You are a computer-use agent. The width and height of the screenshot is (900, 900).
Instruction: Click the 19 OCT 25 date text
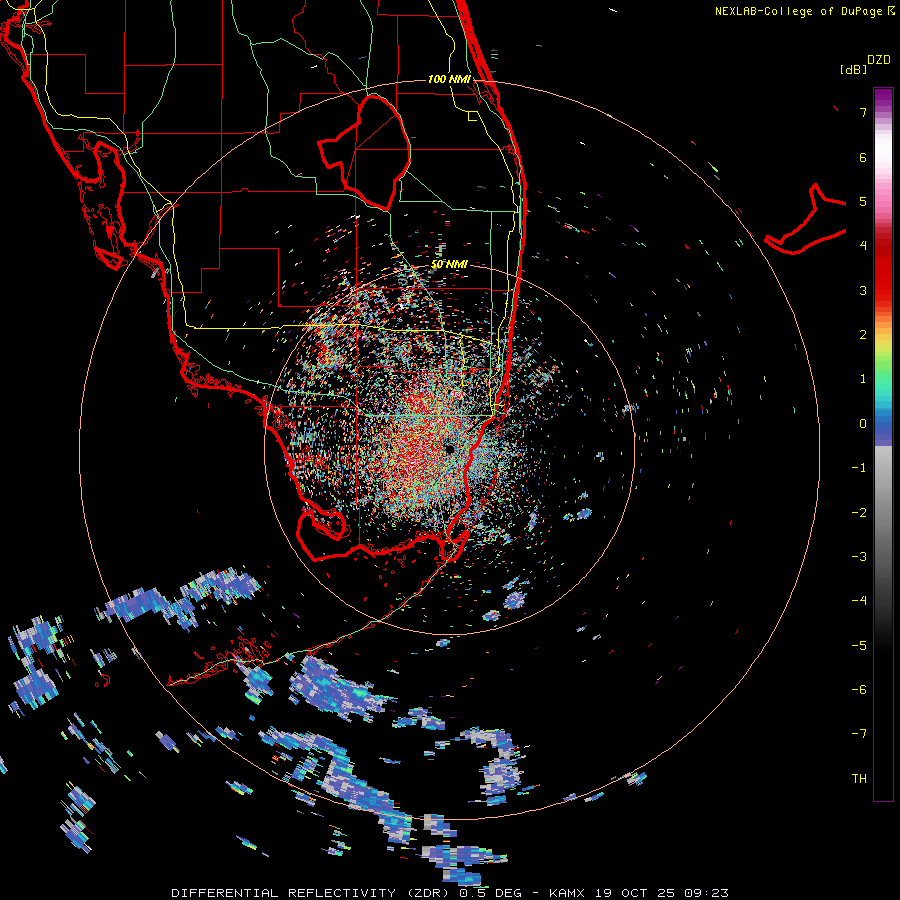(637, 893)
